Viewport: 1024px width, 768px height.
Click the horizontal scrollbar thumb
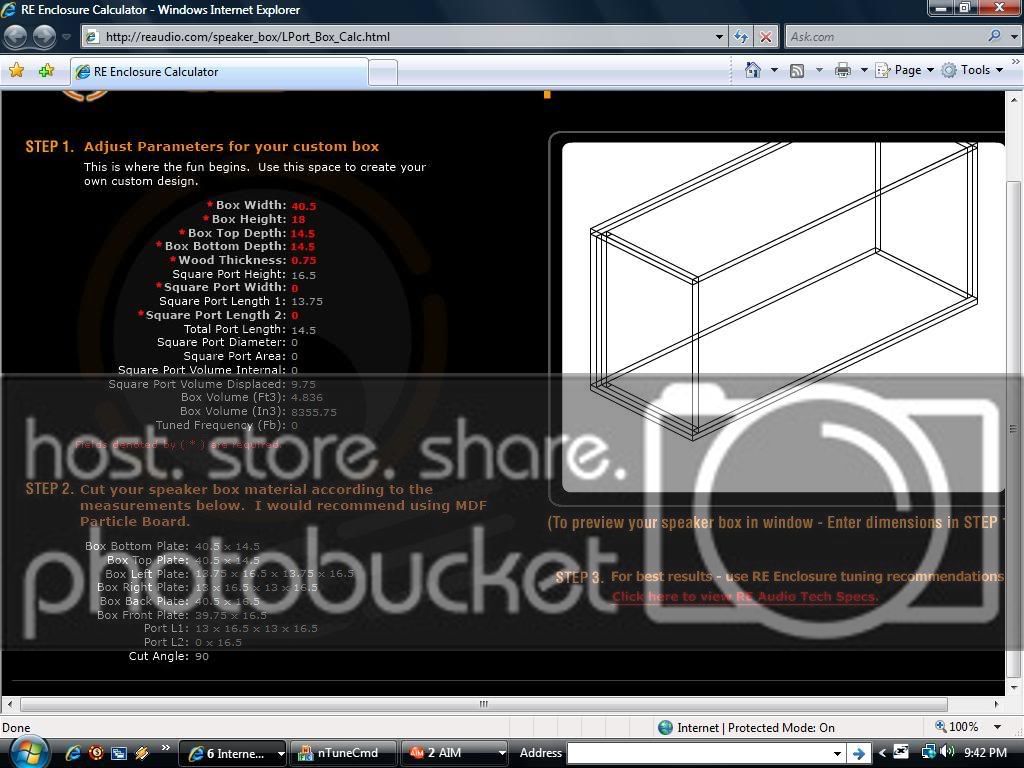pos(484,704)
